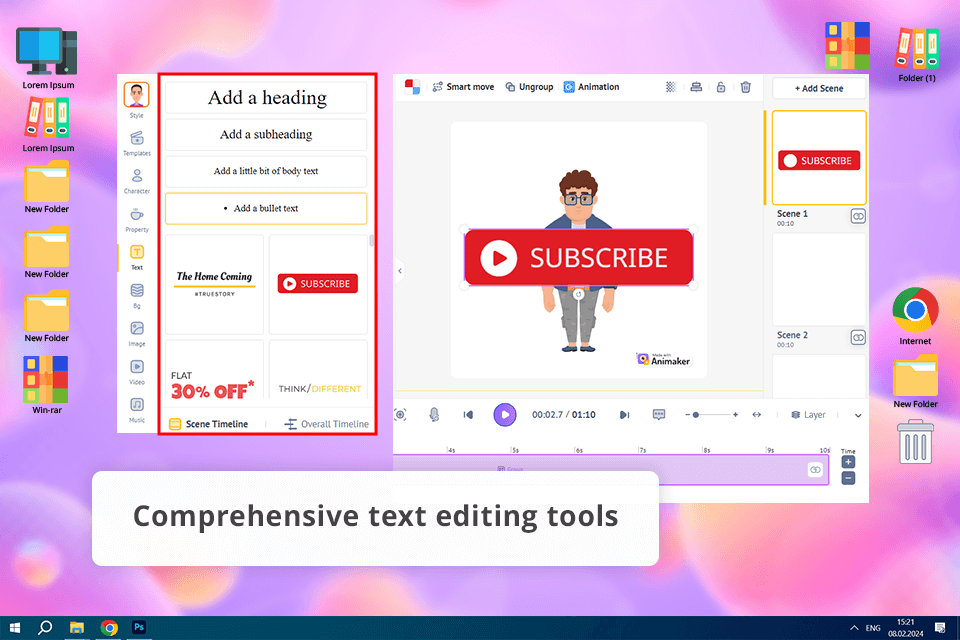Open the Image library

pyautogui.click(x=137, y=334)
